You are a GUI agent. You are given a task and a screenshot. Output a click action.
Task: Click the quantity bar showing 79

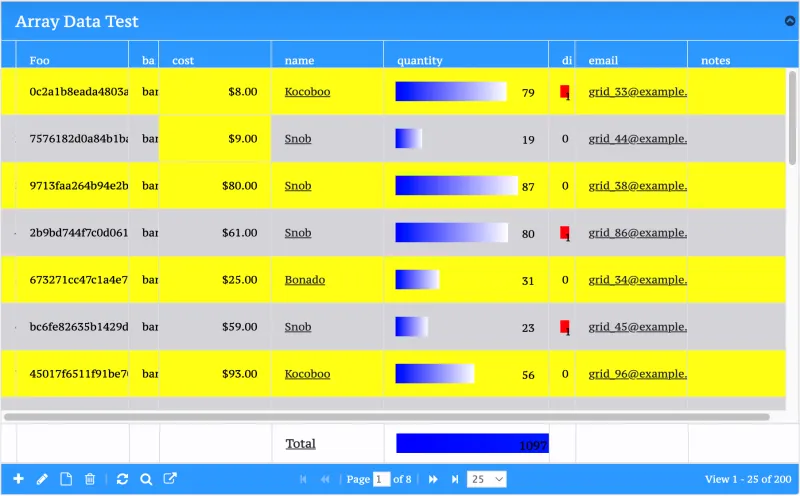click(x=451, y=92)
